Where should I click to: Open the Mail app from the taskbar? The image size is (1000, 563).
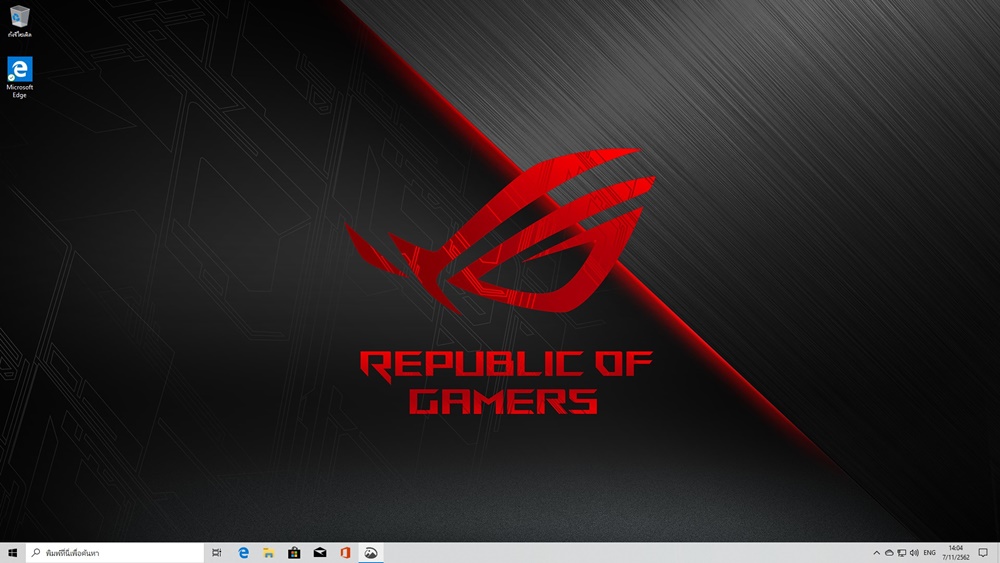click(x=320, y=553)
